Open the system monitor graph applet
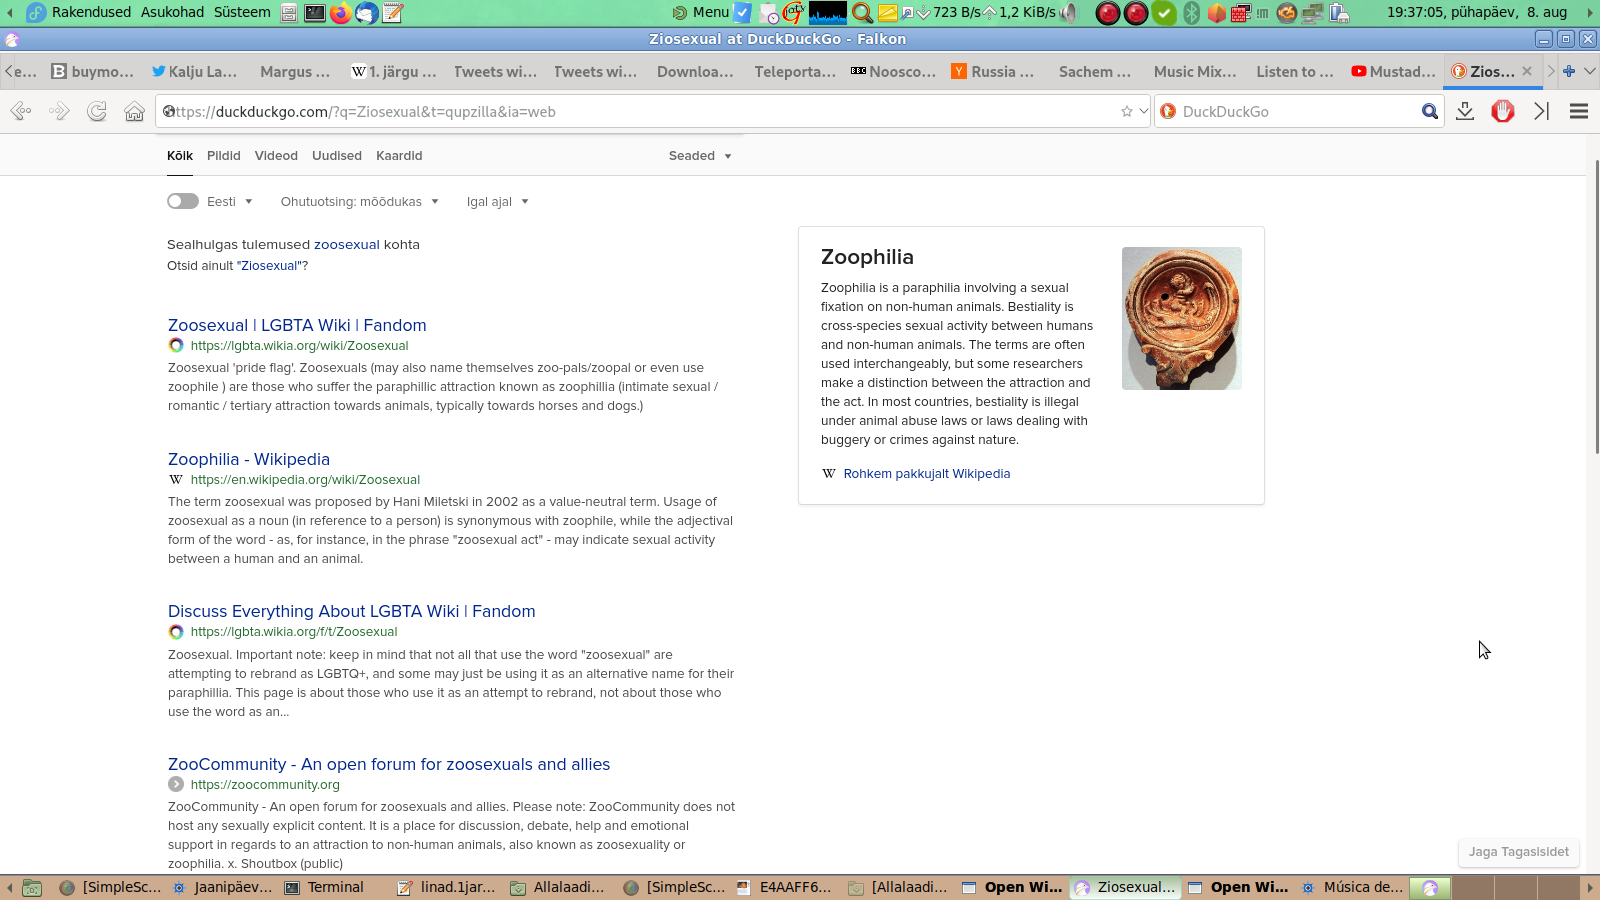This screenshot has width=1600, height=900. (828, 13)
